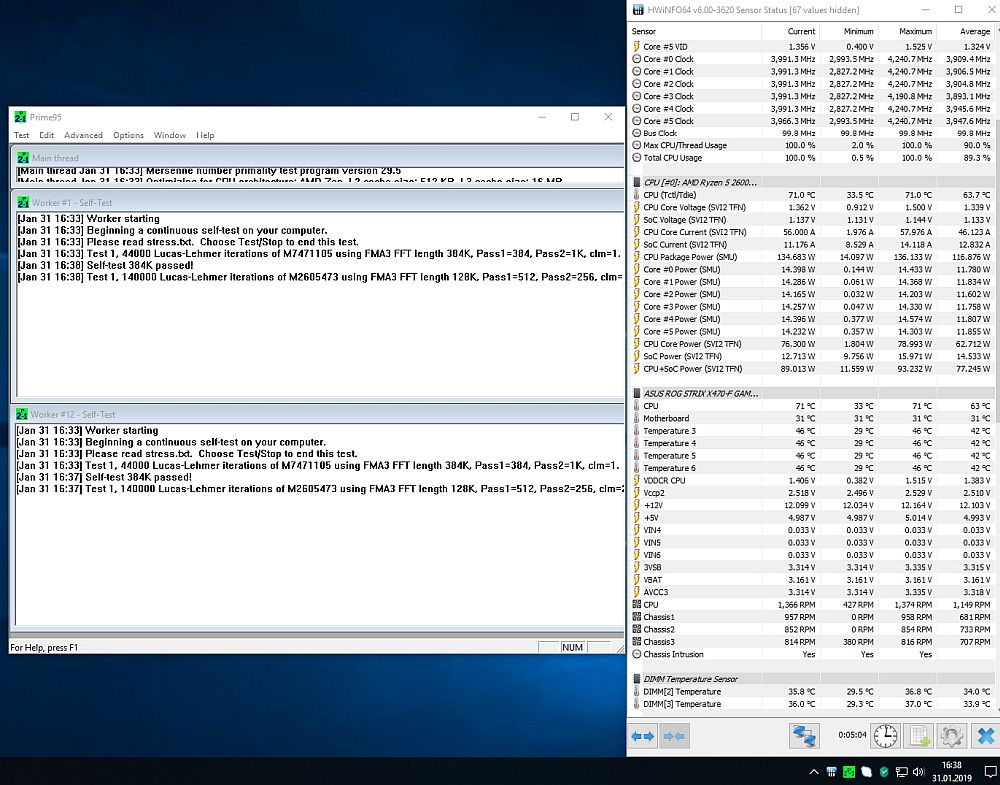Select the Core #0 Clock sensor row
Viewport: 1000px width, 785px height.
(x=811, y=59)
